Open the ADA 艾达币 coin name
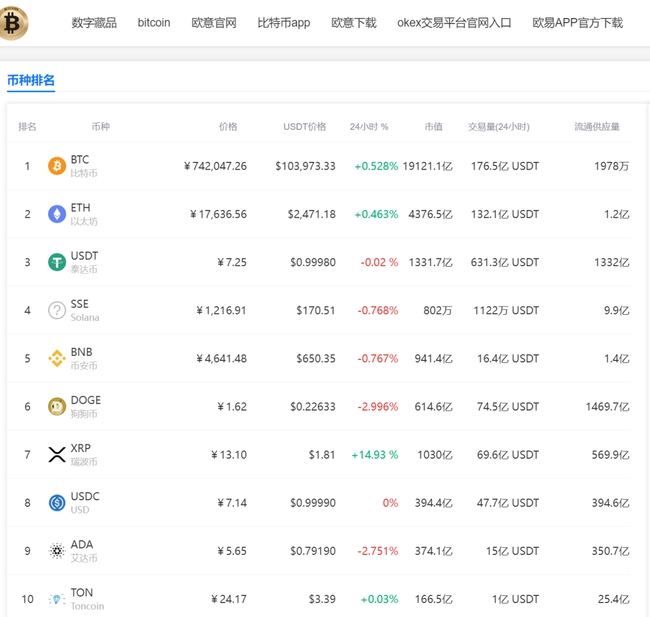Image resolution: width=650 pixels, height=617 pixels. tap(84, 551)
